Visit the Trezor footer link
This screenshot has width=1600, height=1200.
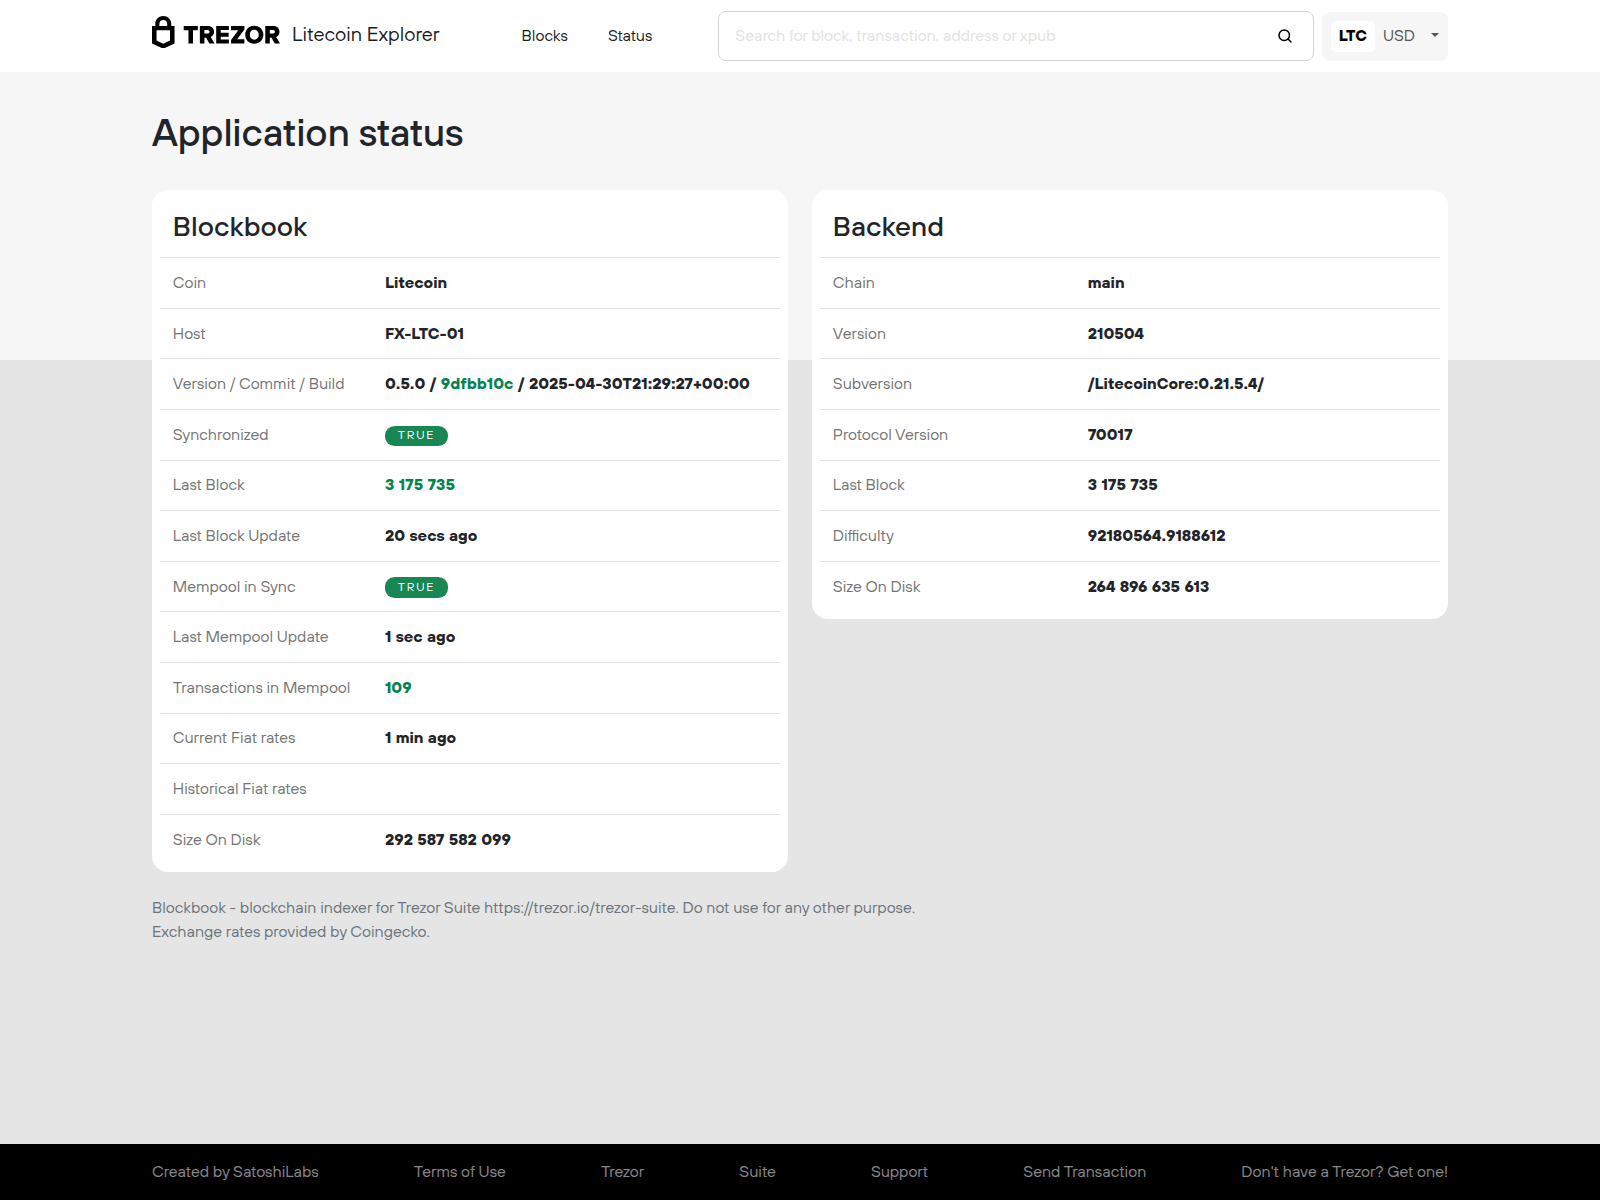click(x=622, y=1172)
